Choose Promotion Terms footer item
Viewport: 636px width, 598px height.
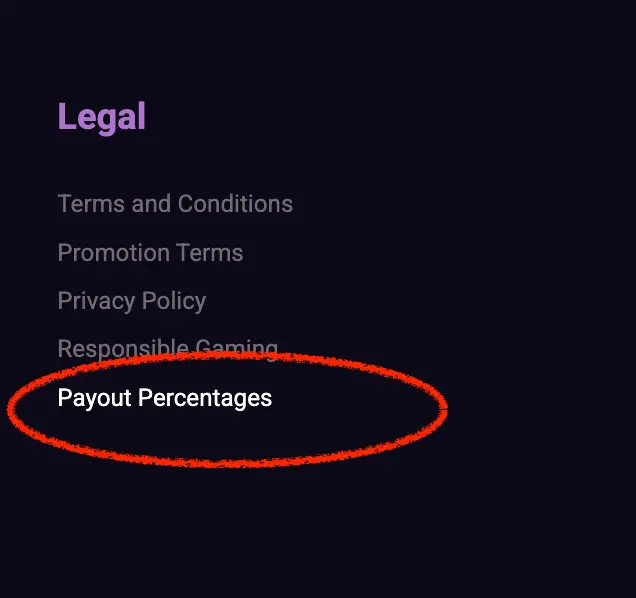150,253
